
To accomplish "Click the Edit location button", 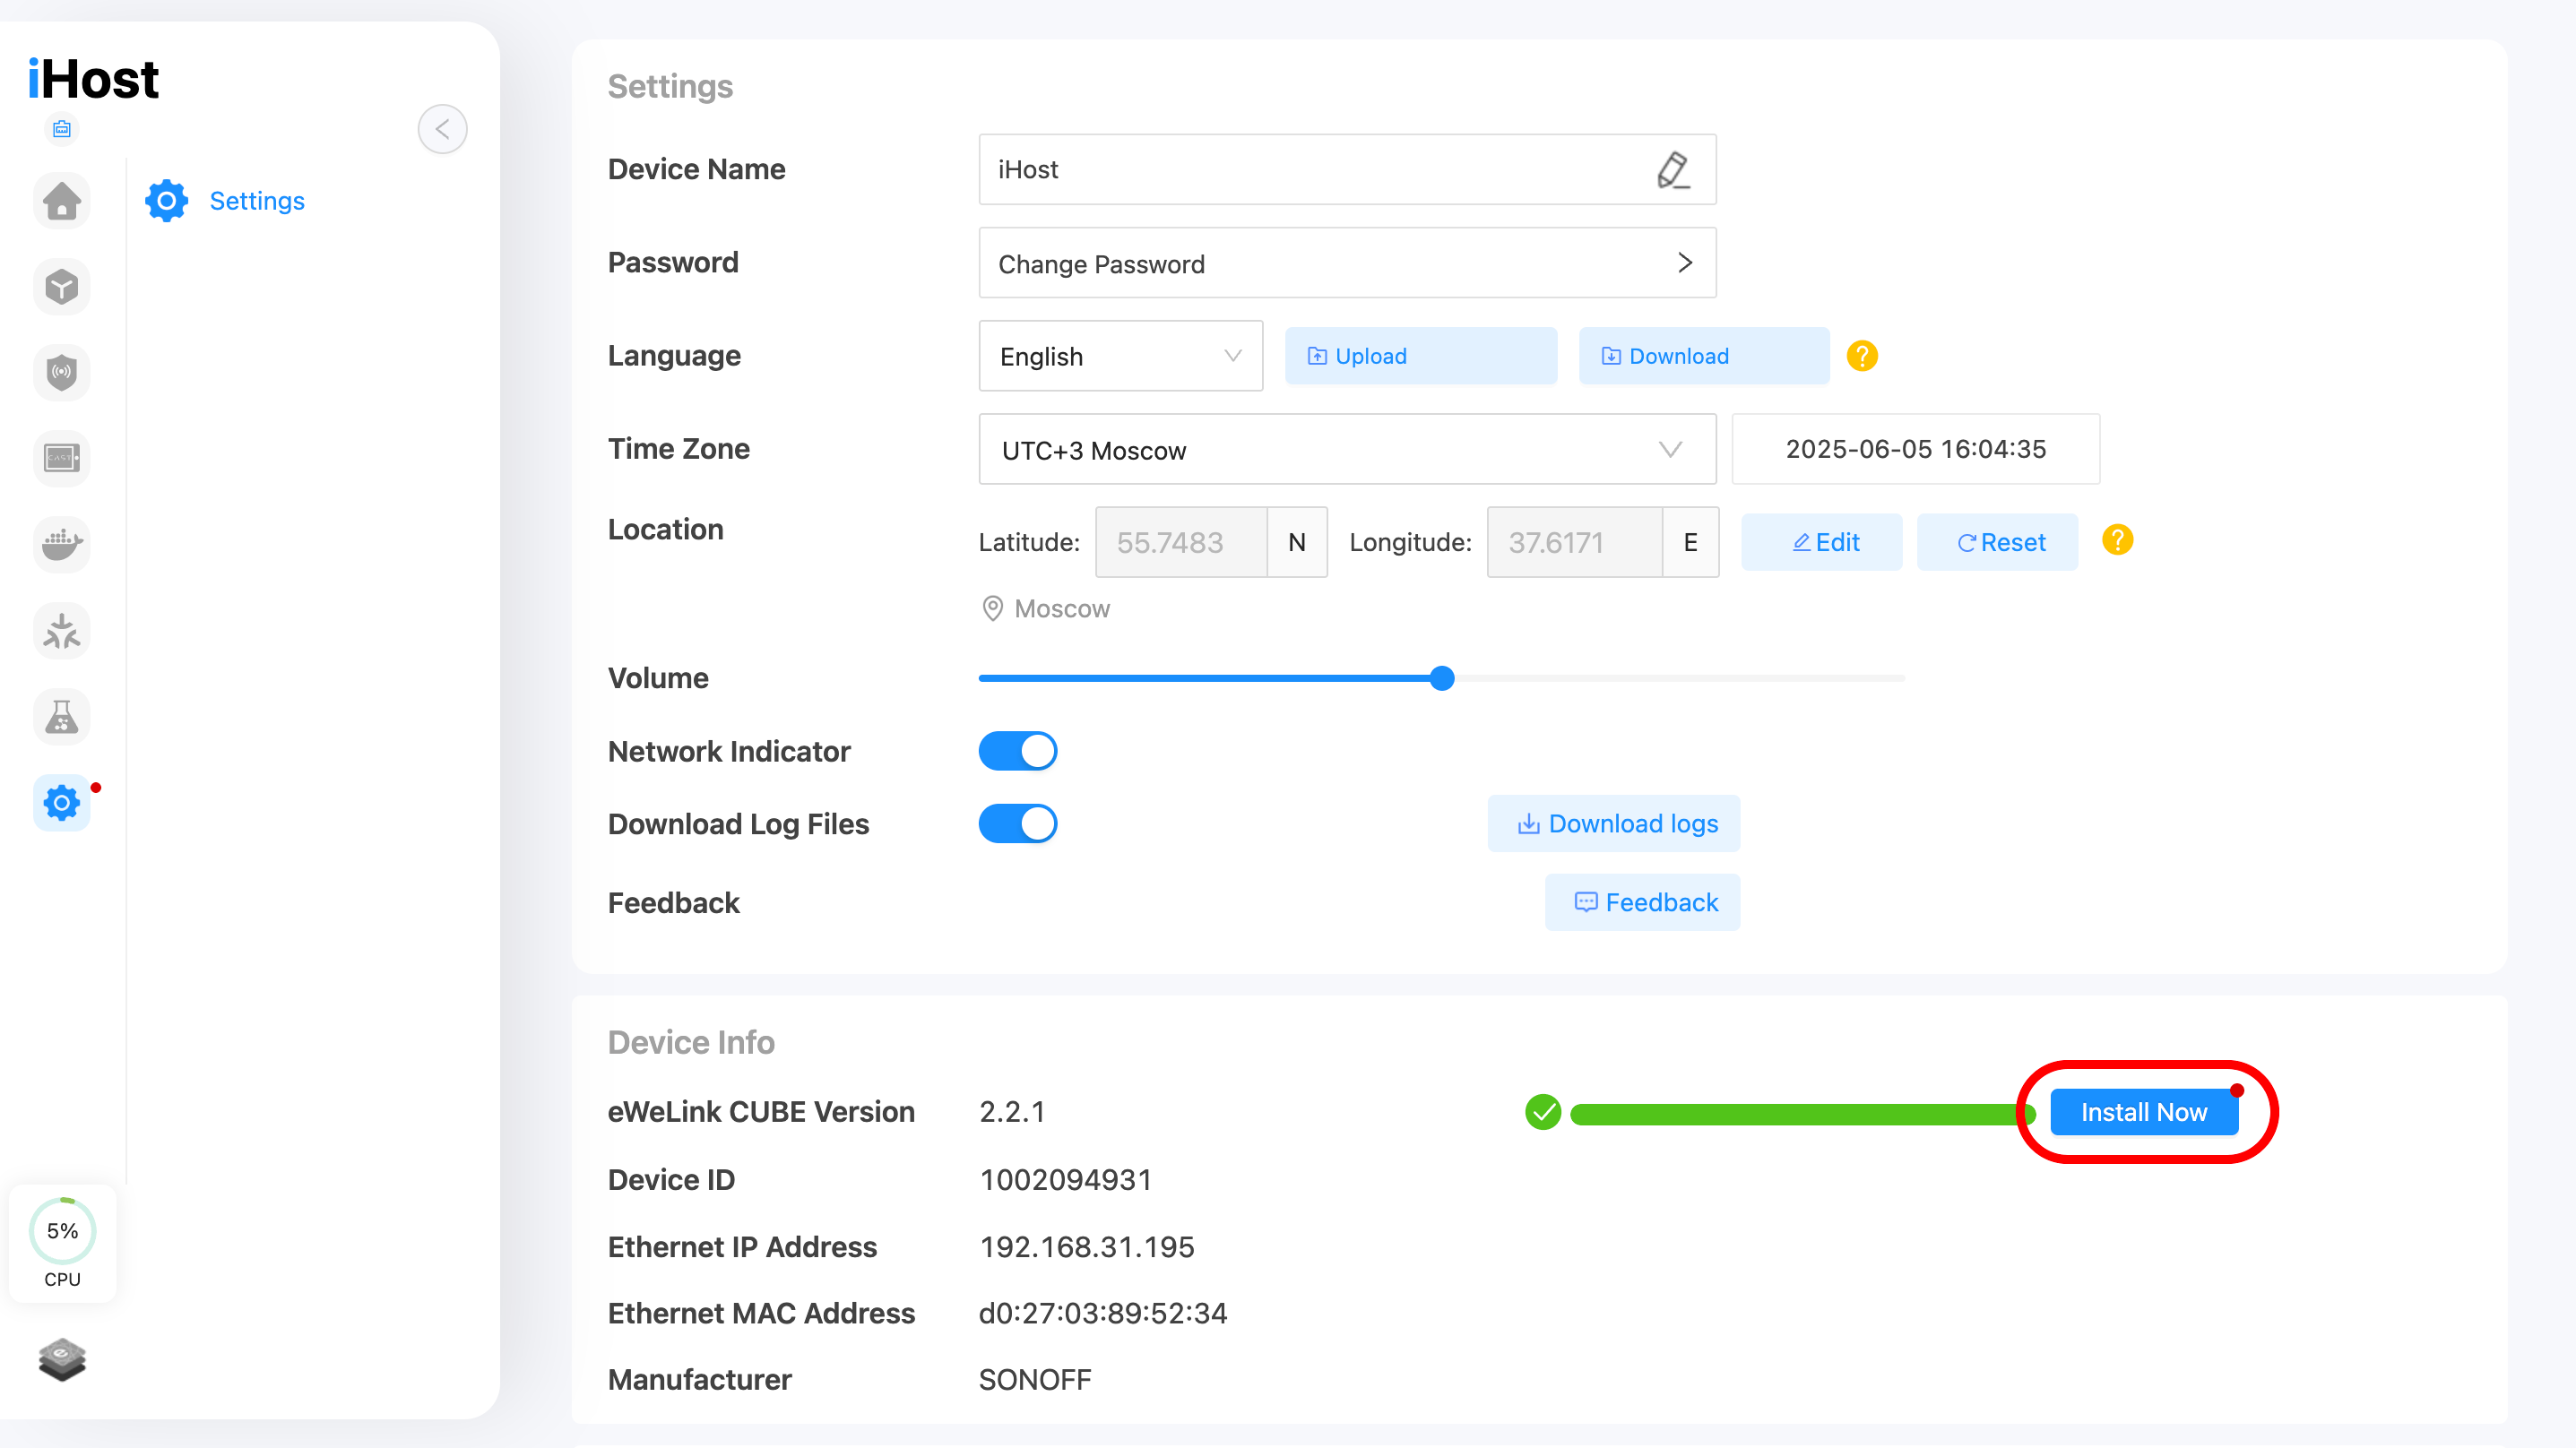I will 1821,542.
